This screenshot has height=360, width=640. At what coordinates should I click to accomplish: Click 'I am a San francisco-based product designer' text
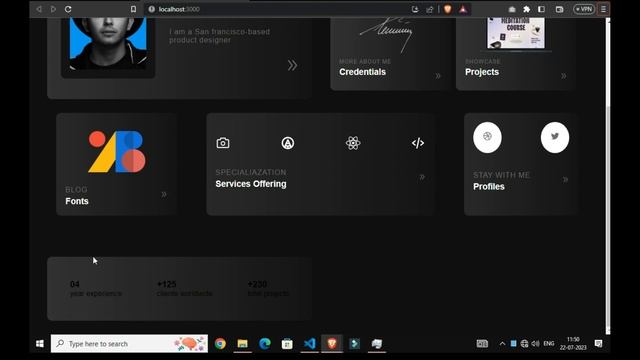tap(219, 36)
